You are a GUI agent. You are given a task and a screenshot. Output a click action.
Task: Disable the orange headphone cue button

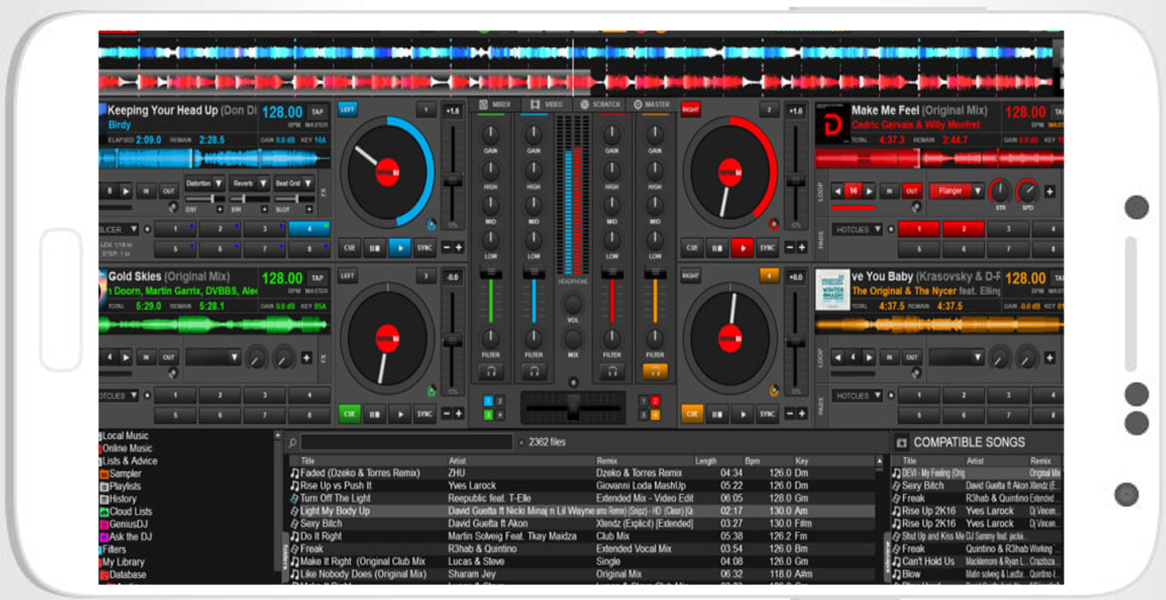(655, 372)
